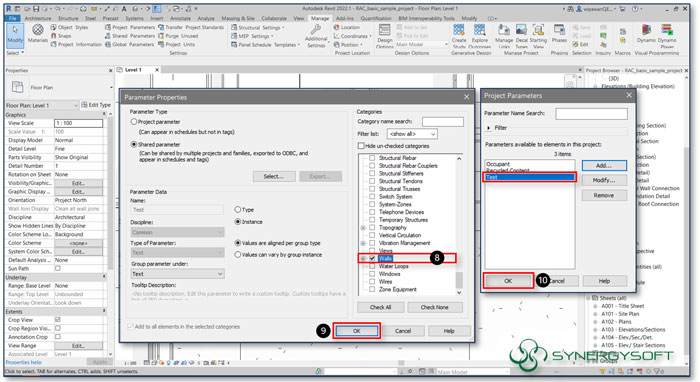Select the Type radio option
This screenshot has height=382, width=700.
click(x=238, y=209)
